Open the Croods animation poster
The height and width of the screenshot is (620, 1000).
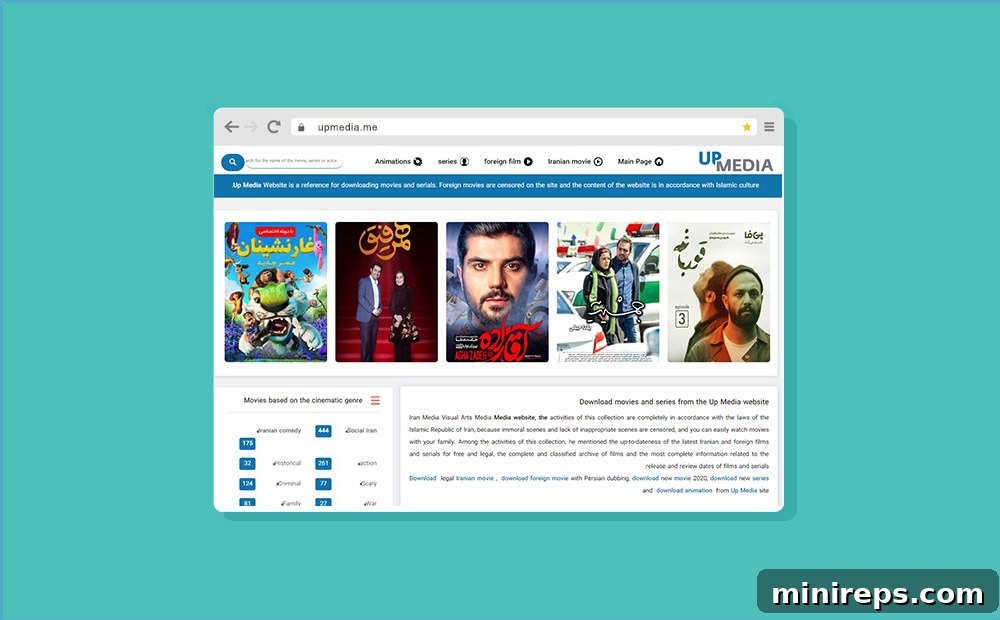pos(276,292)
